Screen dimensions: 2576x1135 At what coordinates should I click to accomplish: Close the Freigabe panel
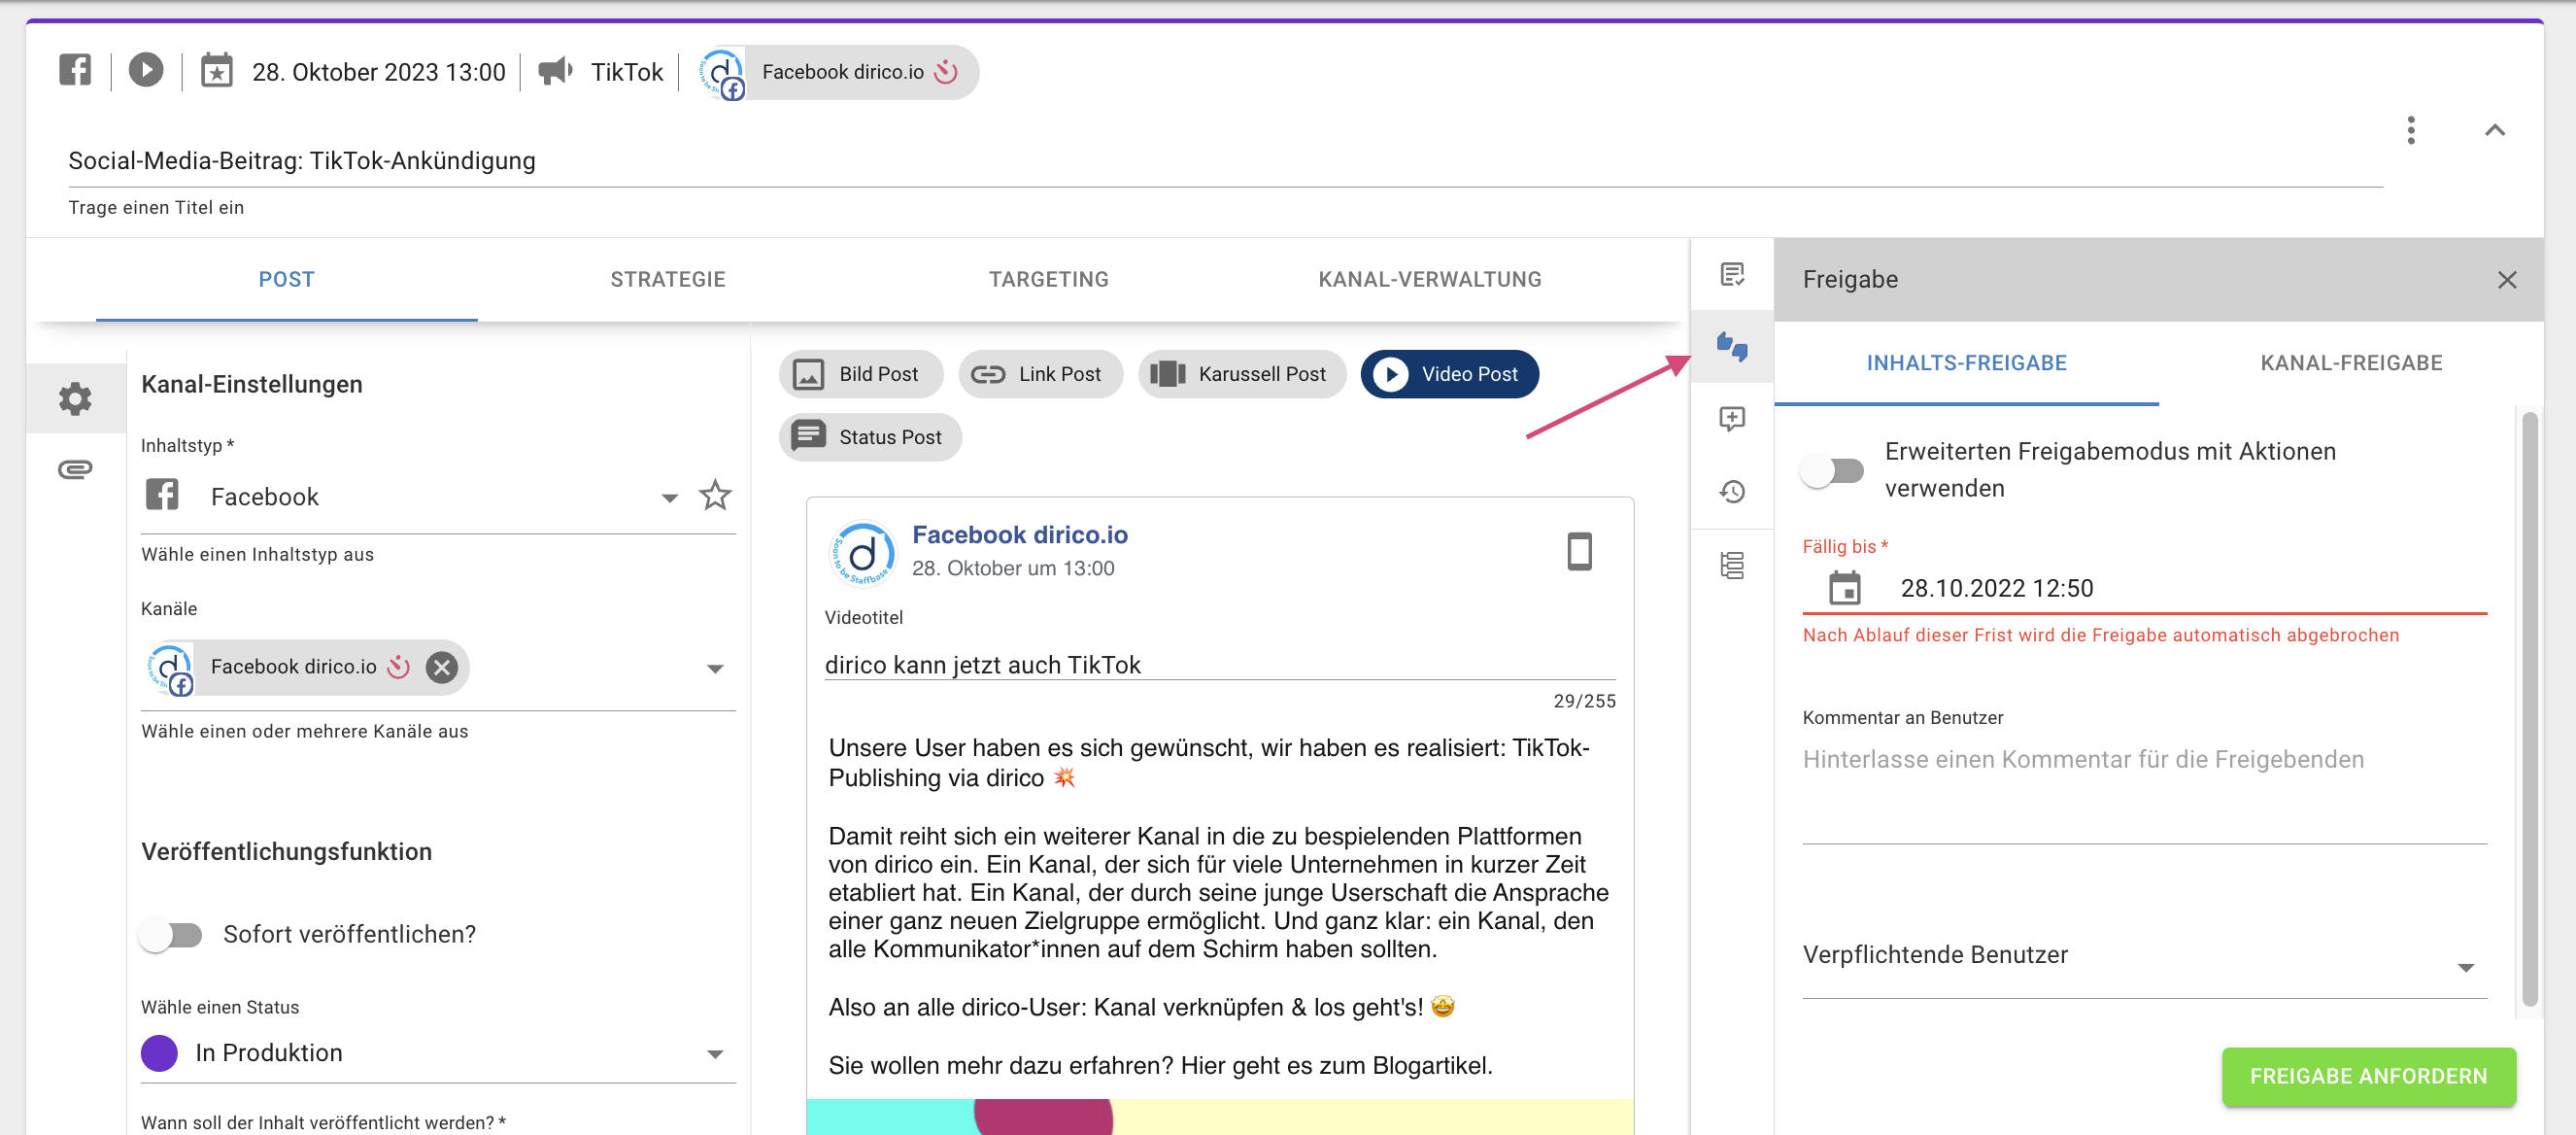pyautogui.click(x=2506, y=280)
